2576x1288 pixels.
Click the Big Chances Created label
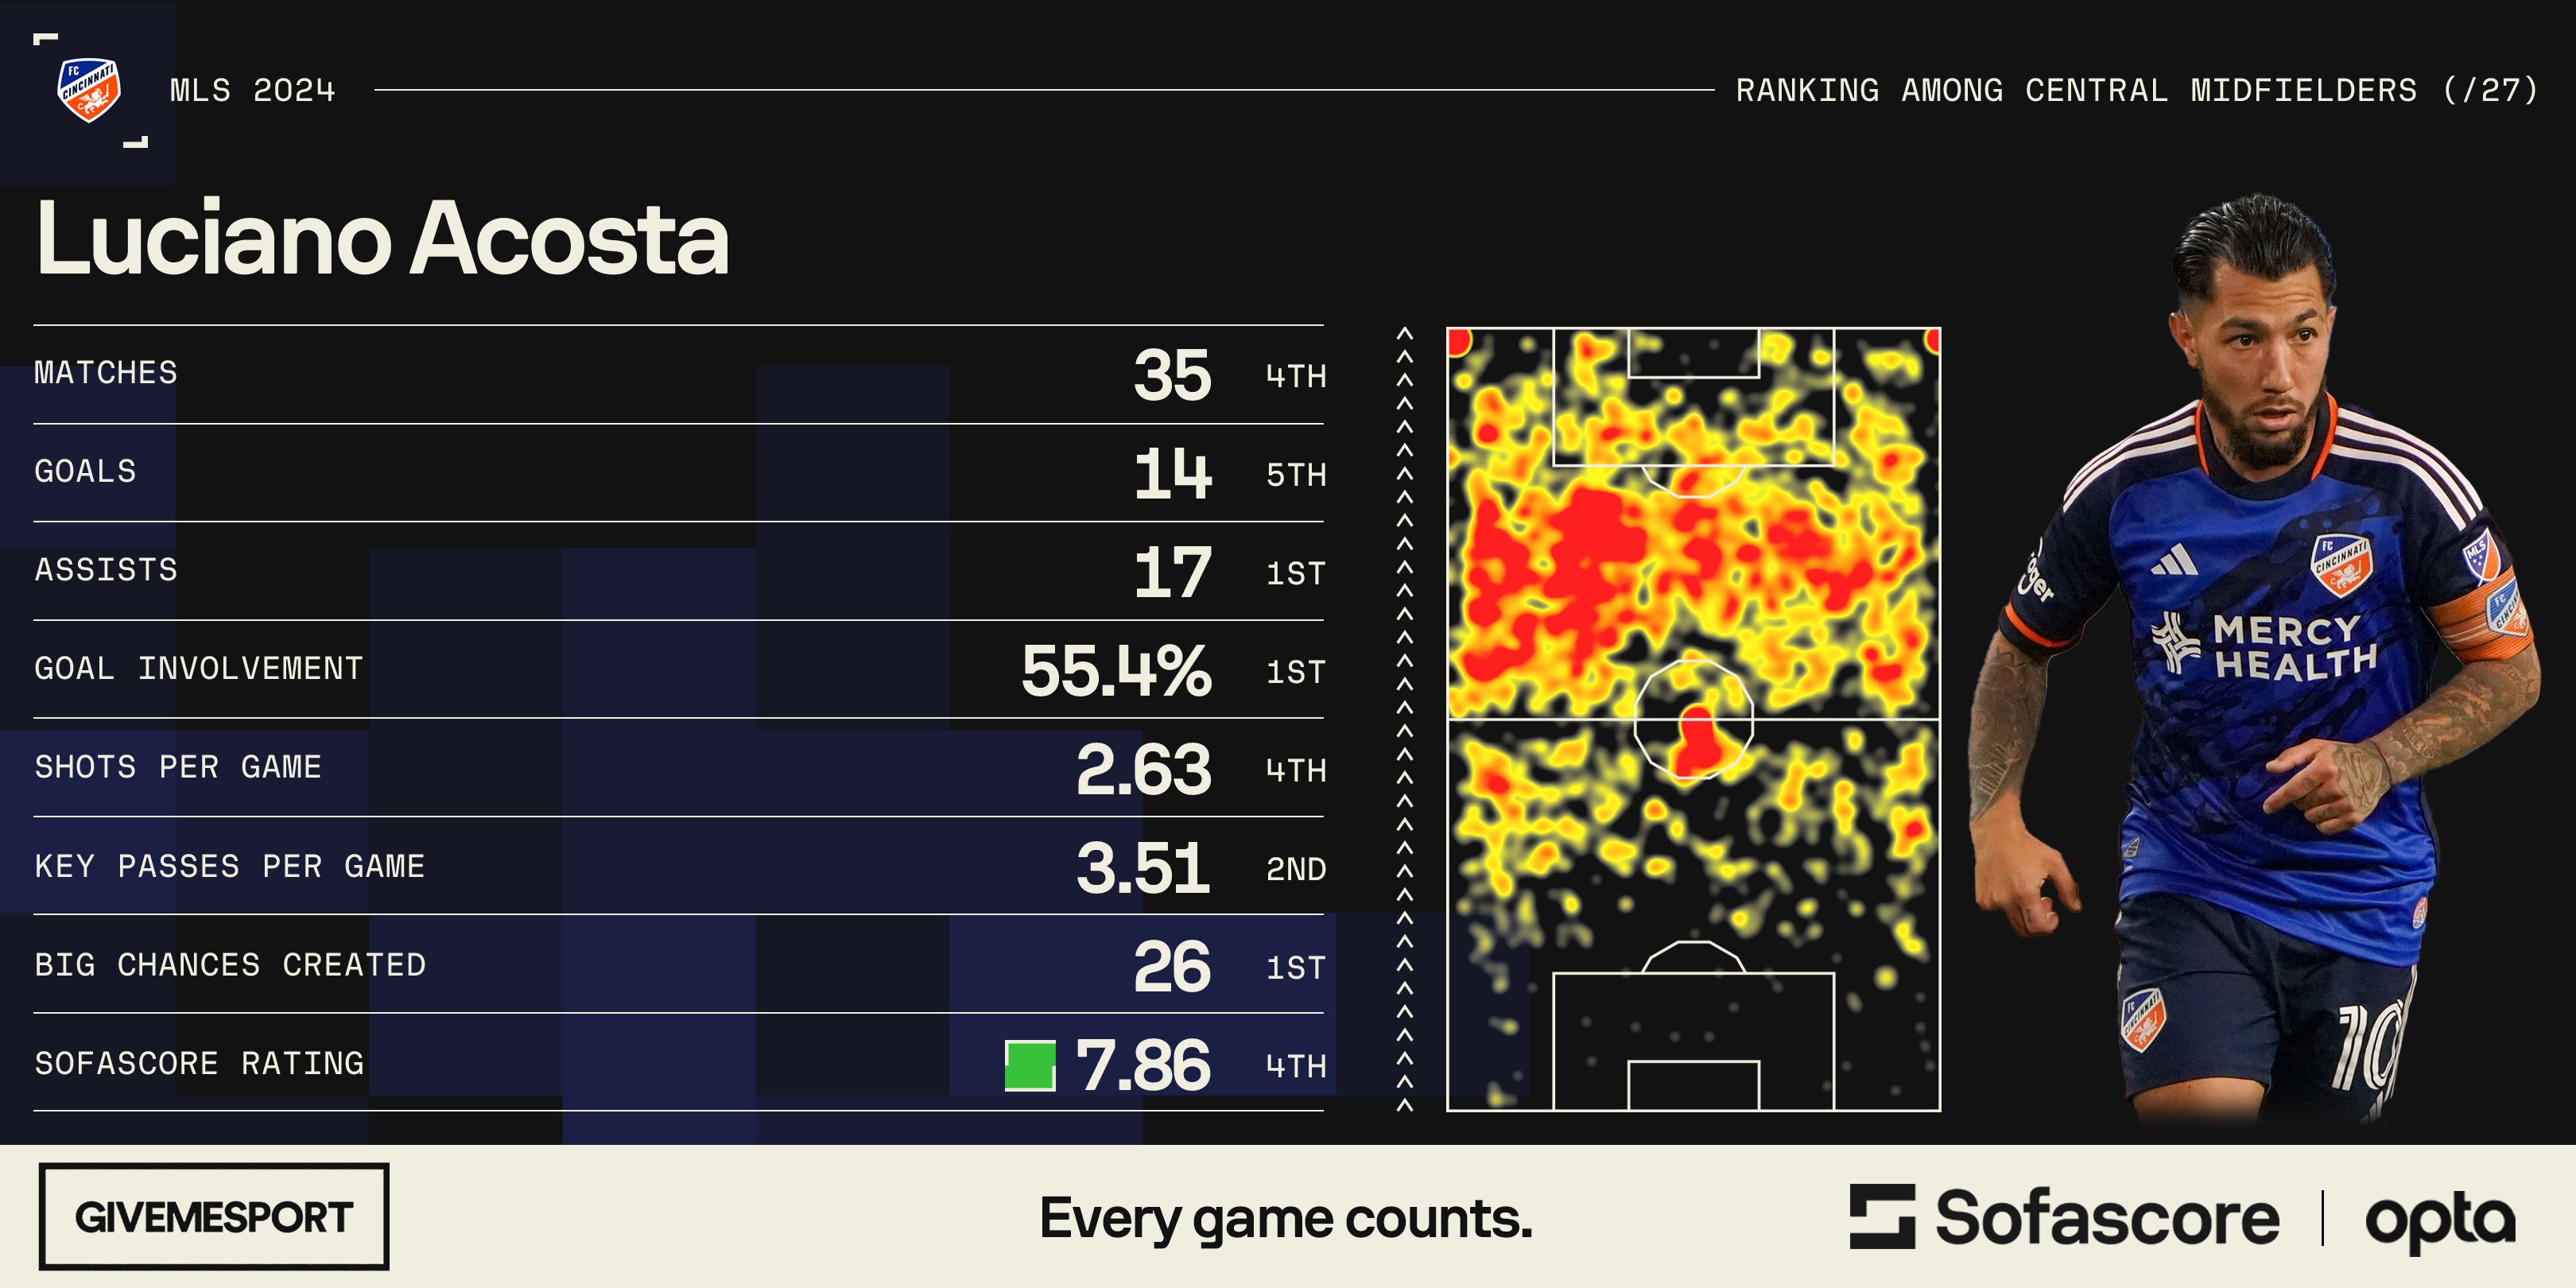pos(230,965)
